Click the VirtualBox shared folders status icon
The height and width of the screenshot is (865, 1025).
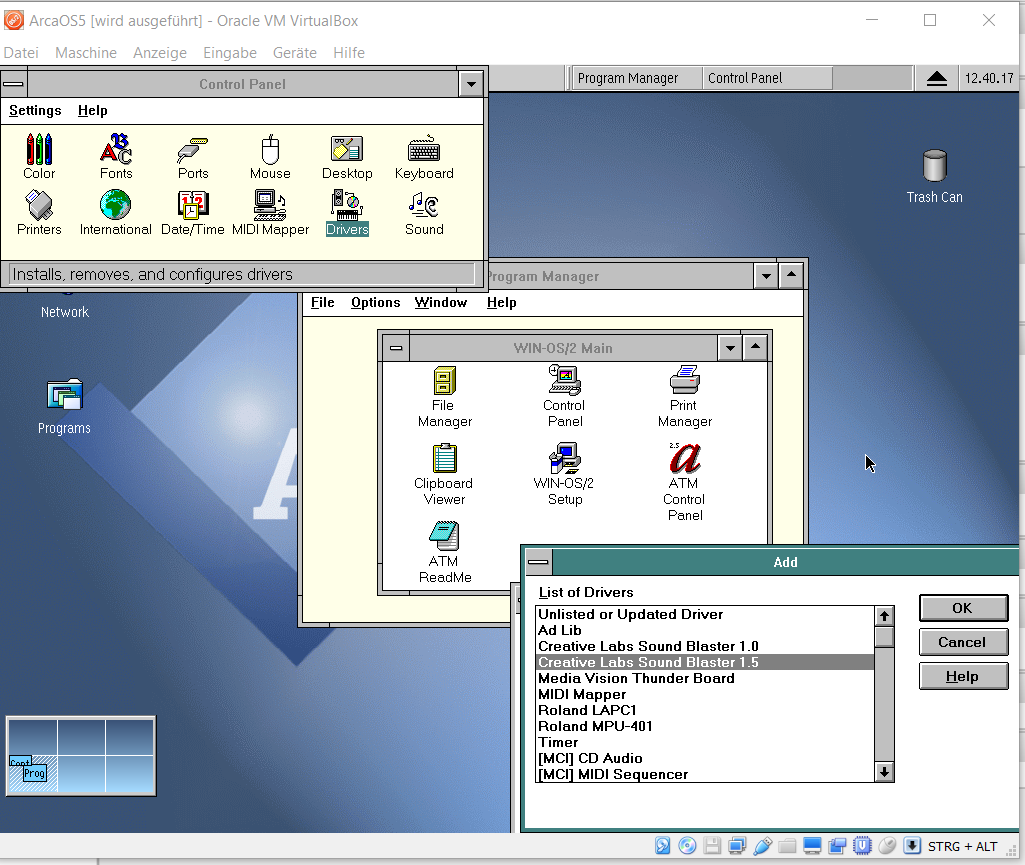point(787,845)
